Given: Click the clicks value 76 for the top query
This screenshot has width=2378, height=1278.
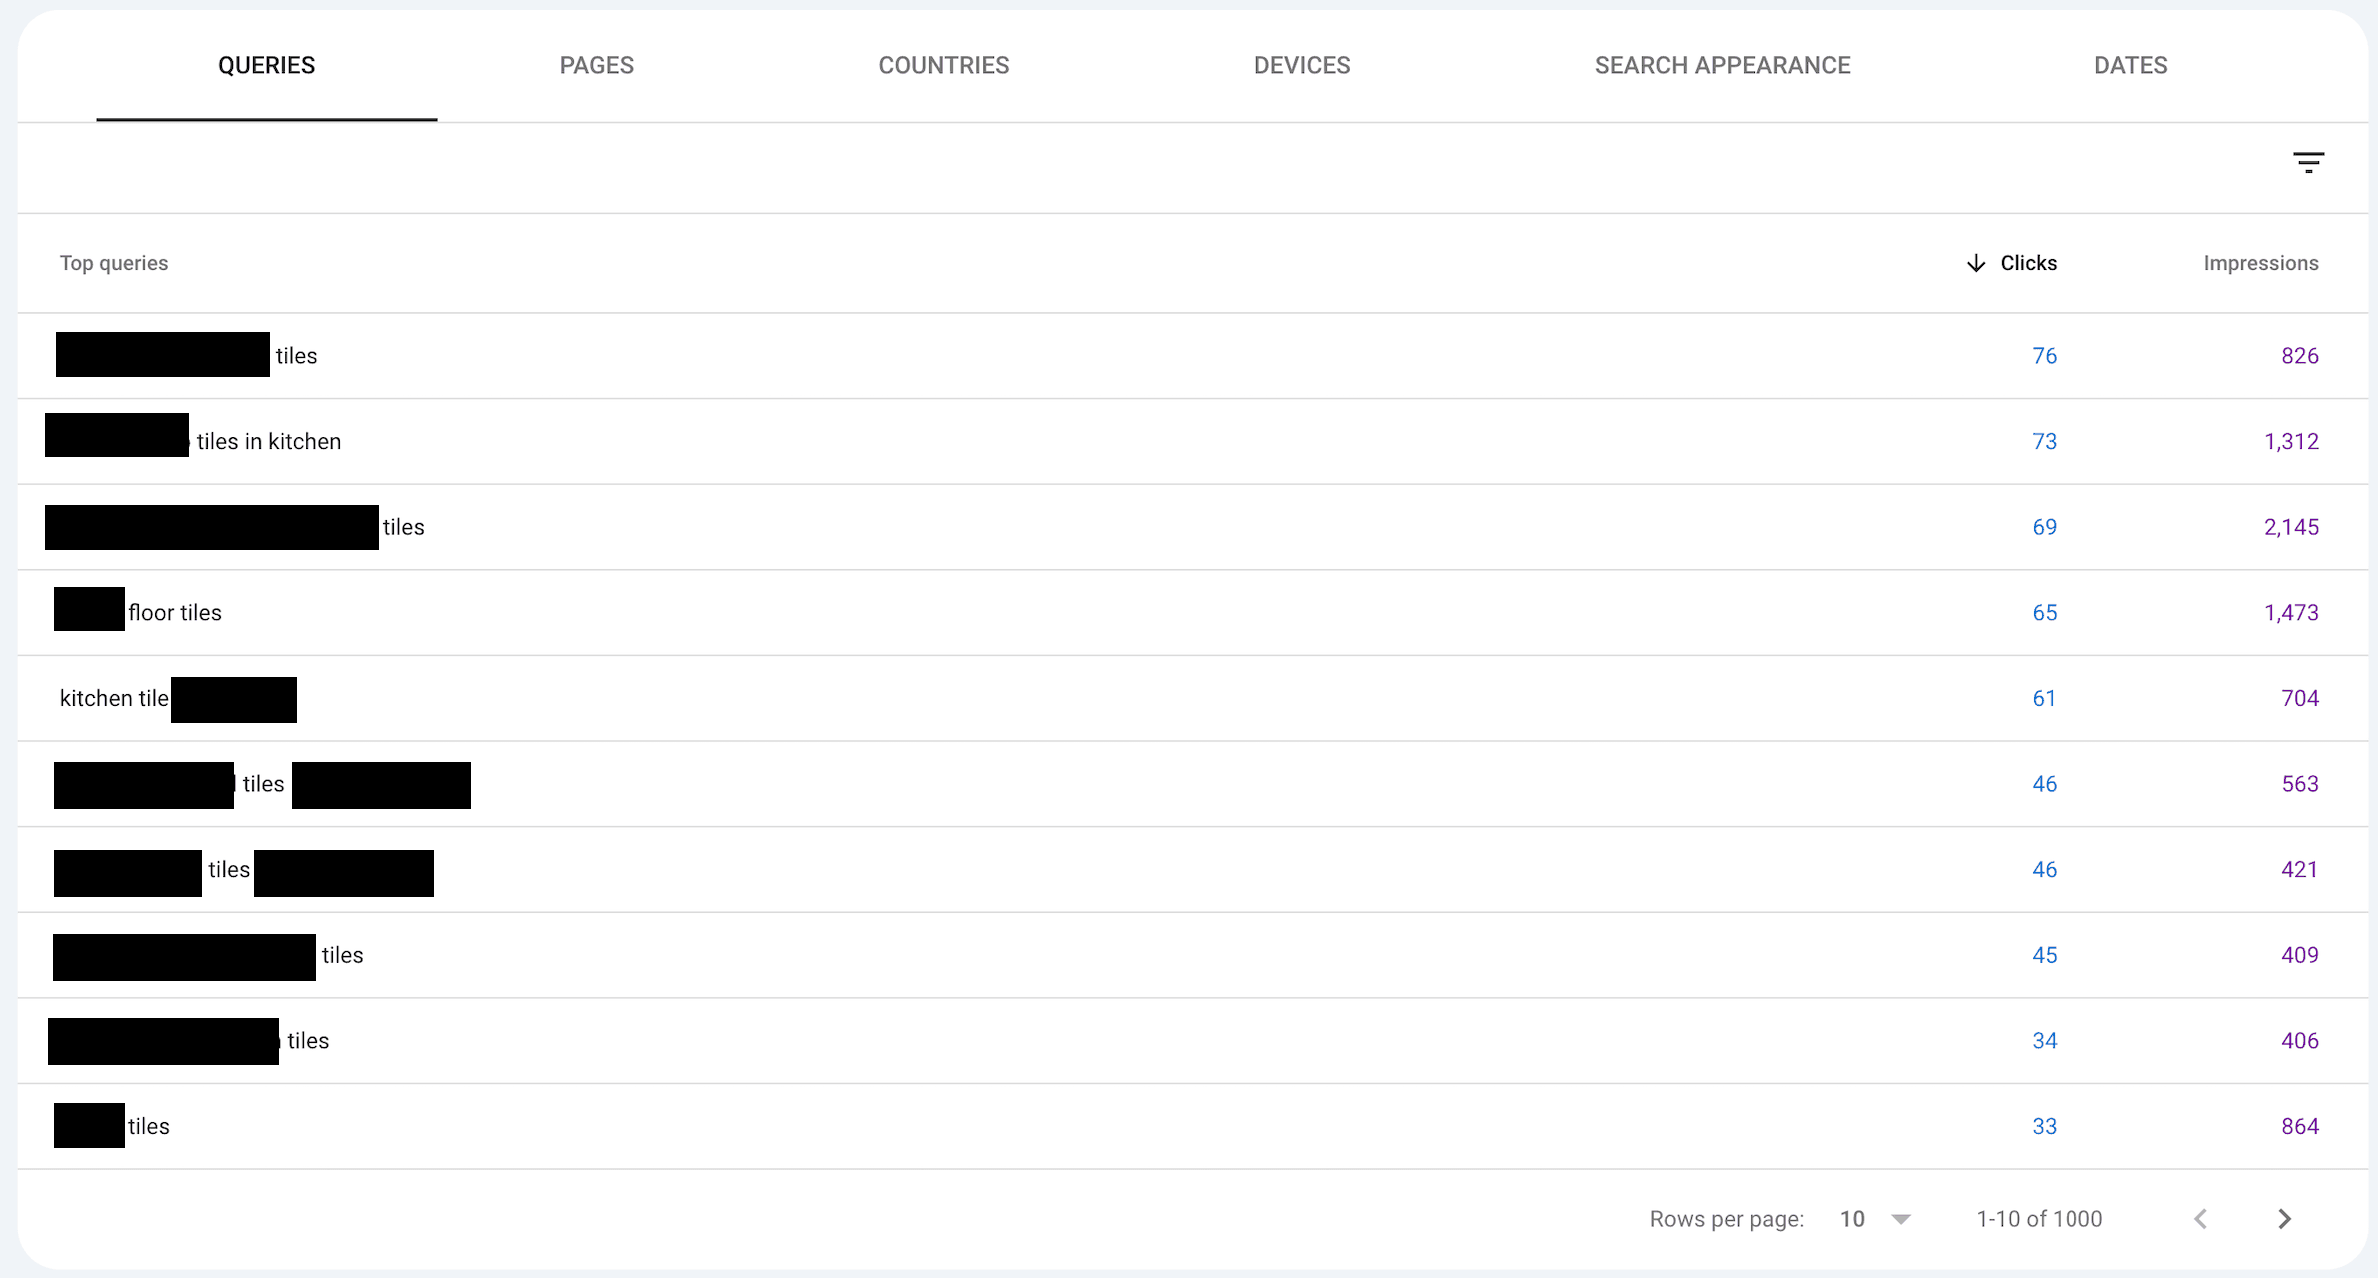Looking at the screenshot, I should [2045, 355].
